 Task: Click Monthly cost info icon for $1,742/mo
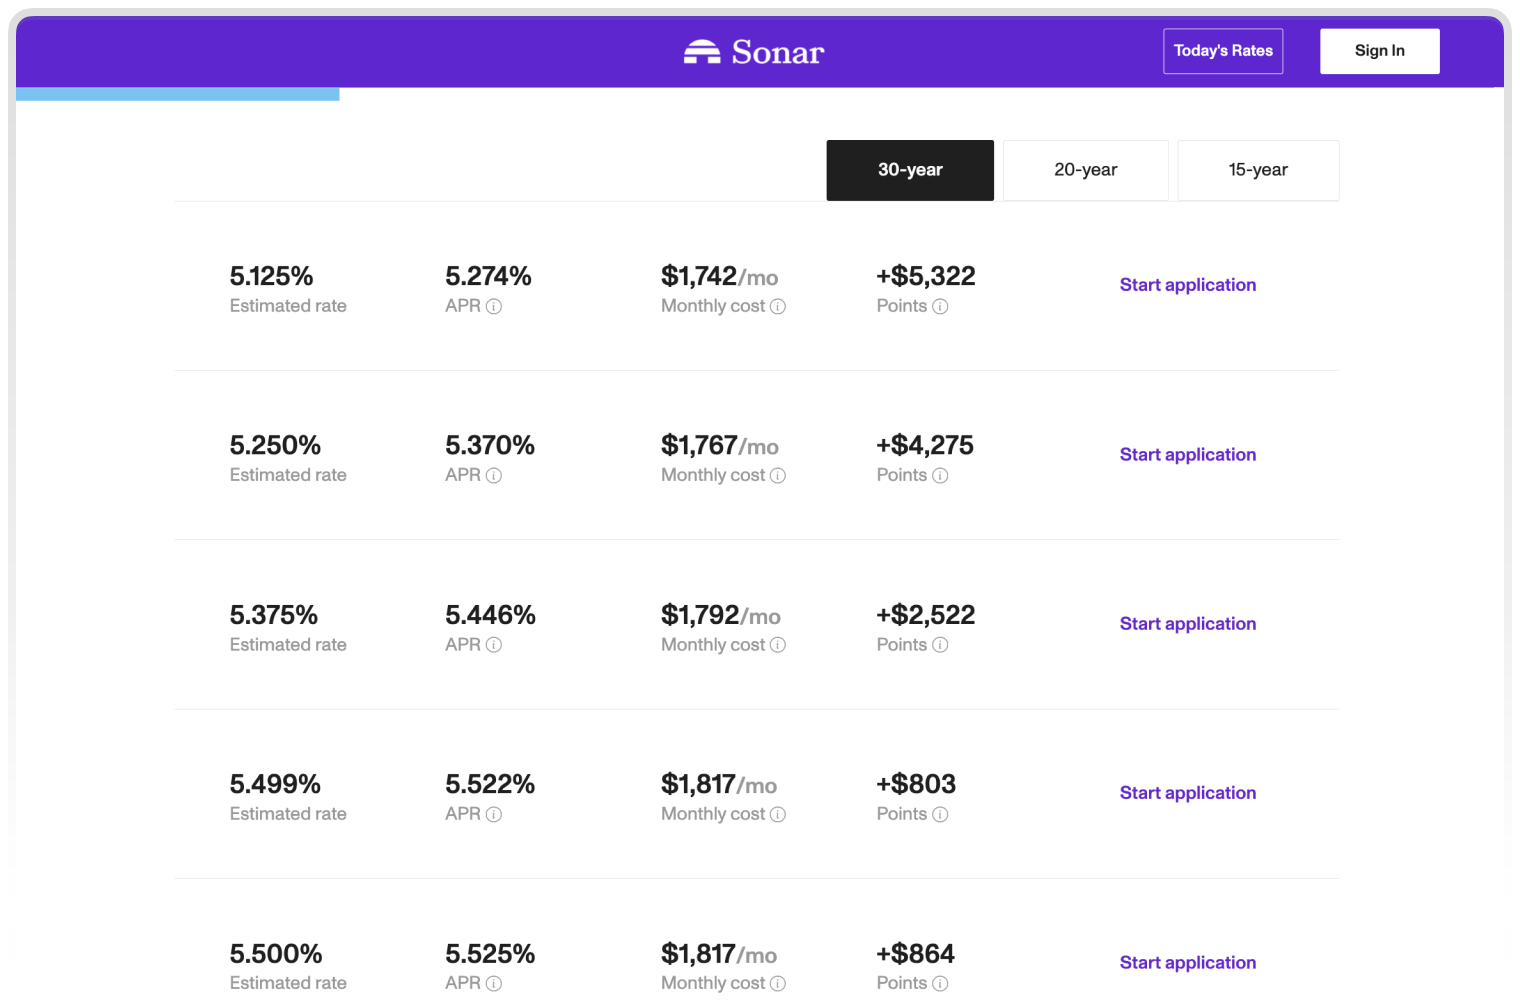click(x=778, y=307)
